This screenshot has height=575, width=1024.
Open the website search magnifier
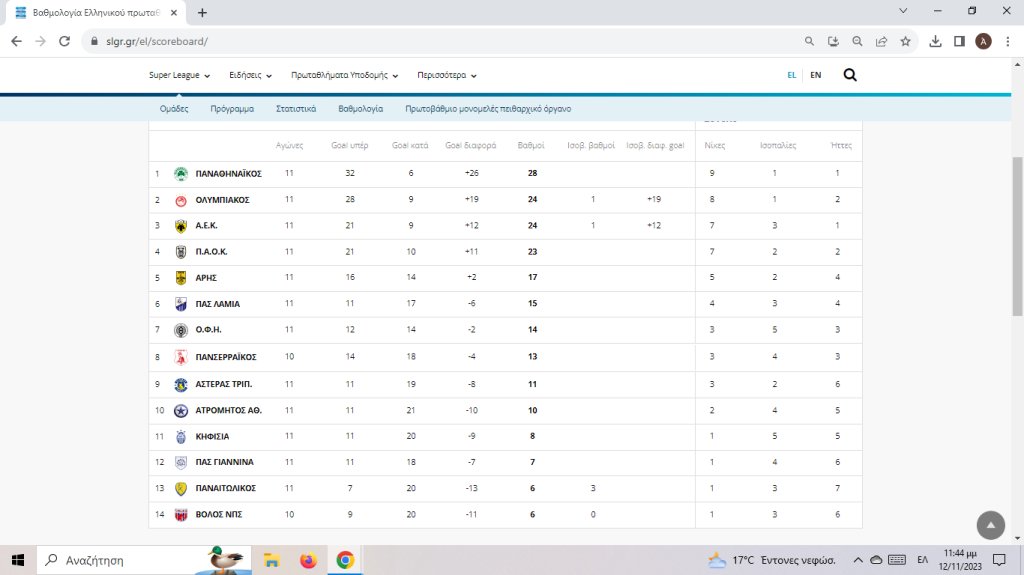pyautogui.click(x=850, y=75)
